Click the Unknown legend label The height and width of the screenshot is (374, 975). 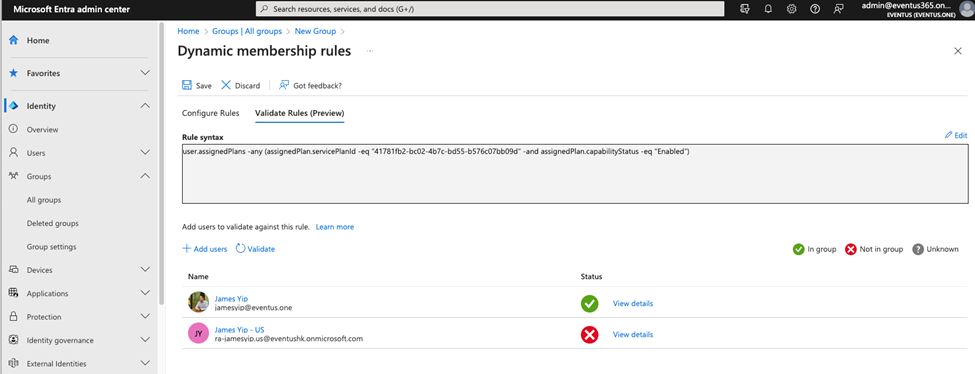tap(942, 249)
